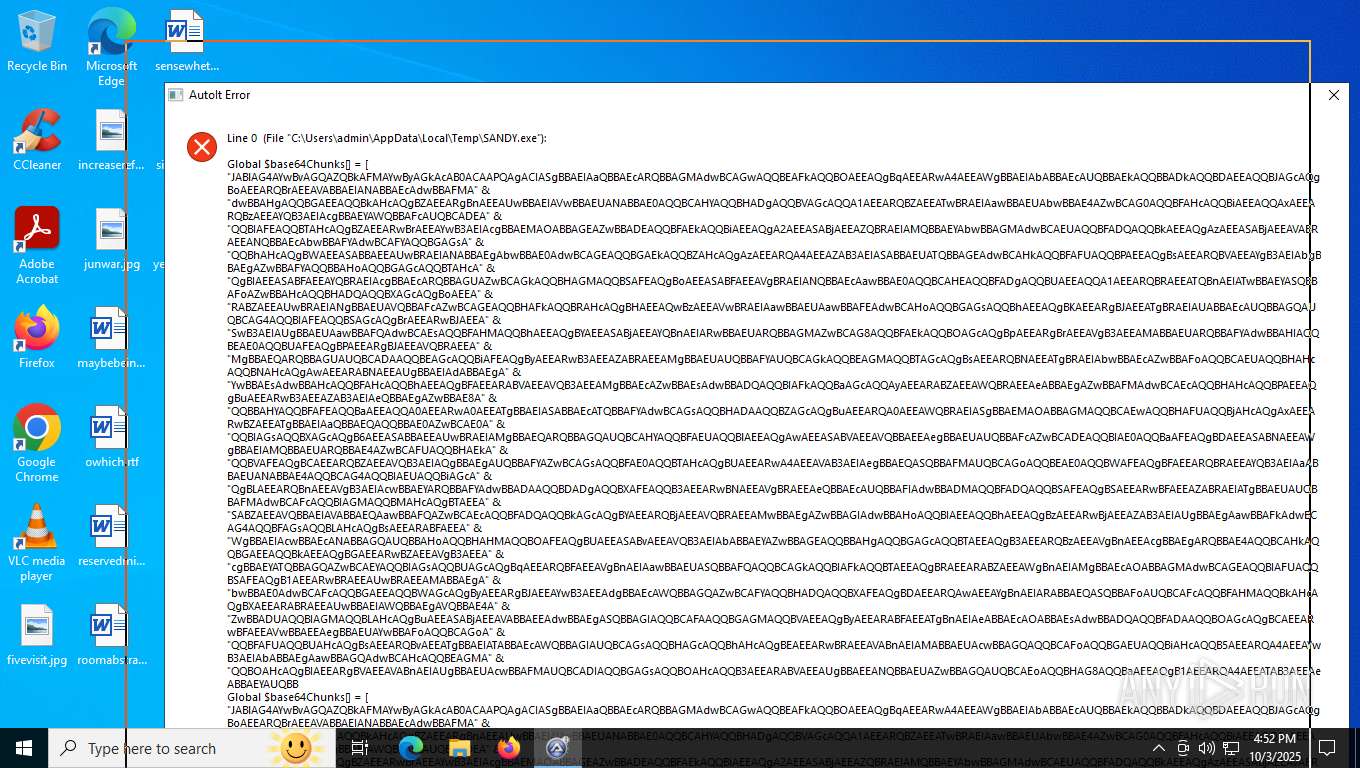The height and width of the screenshot is (768, 1360).
Task: Open Edge from the taskbar
Action: (x=411, y=748)
